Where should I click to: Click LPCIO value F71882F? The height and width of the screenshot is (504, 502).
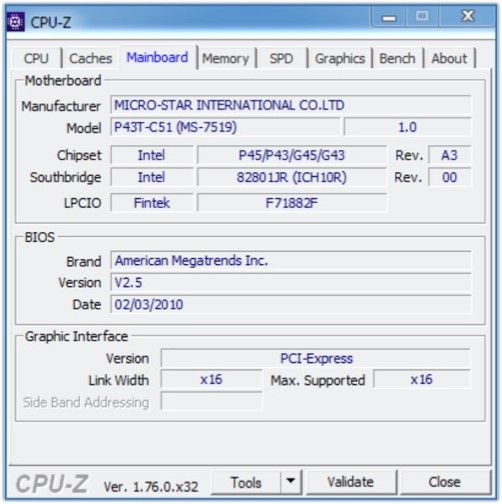(292, 203)
